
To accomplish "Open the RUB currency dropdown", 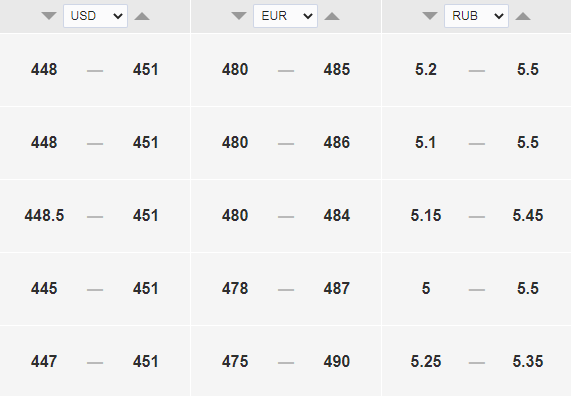I will pos(476,16).
